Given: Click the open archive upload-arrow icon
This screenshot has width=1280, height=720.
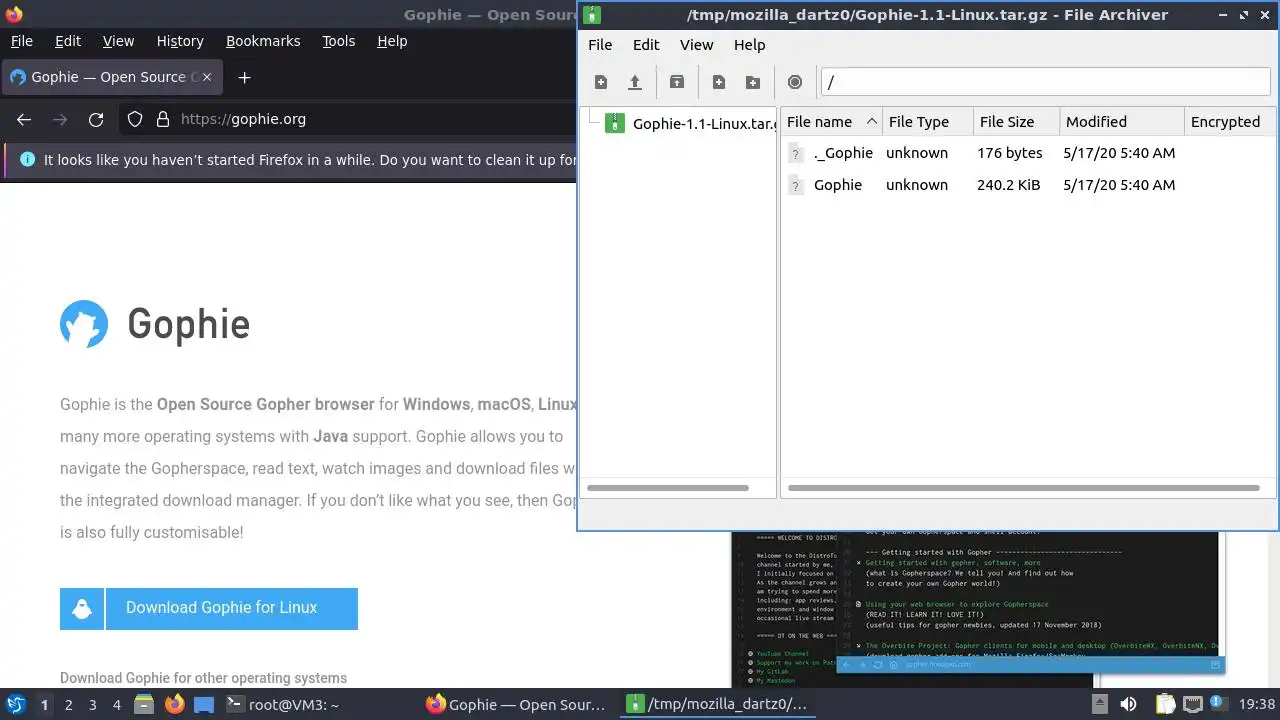Looking at the screenshot, I should point(635,82).
